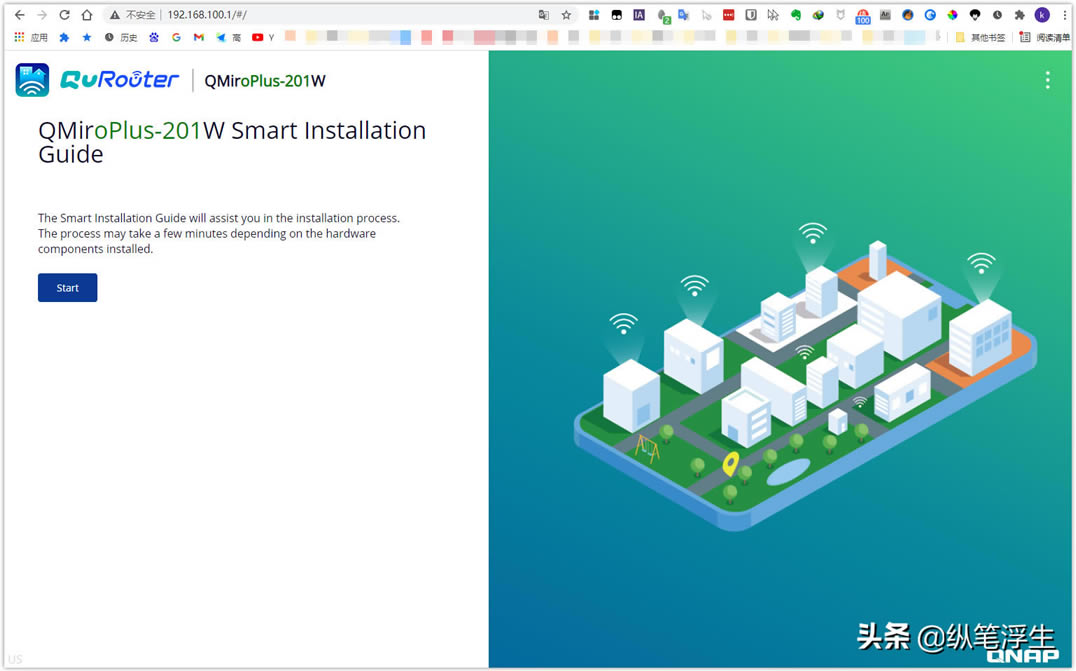Click the translate page icon
The height and width of the screenshot is (671, 1076).
(543, 14)
